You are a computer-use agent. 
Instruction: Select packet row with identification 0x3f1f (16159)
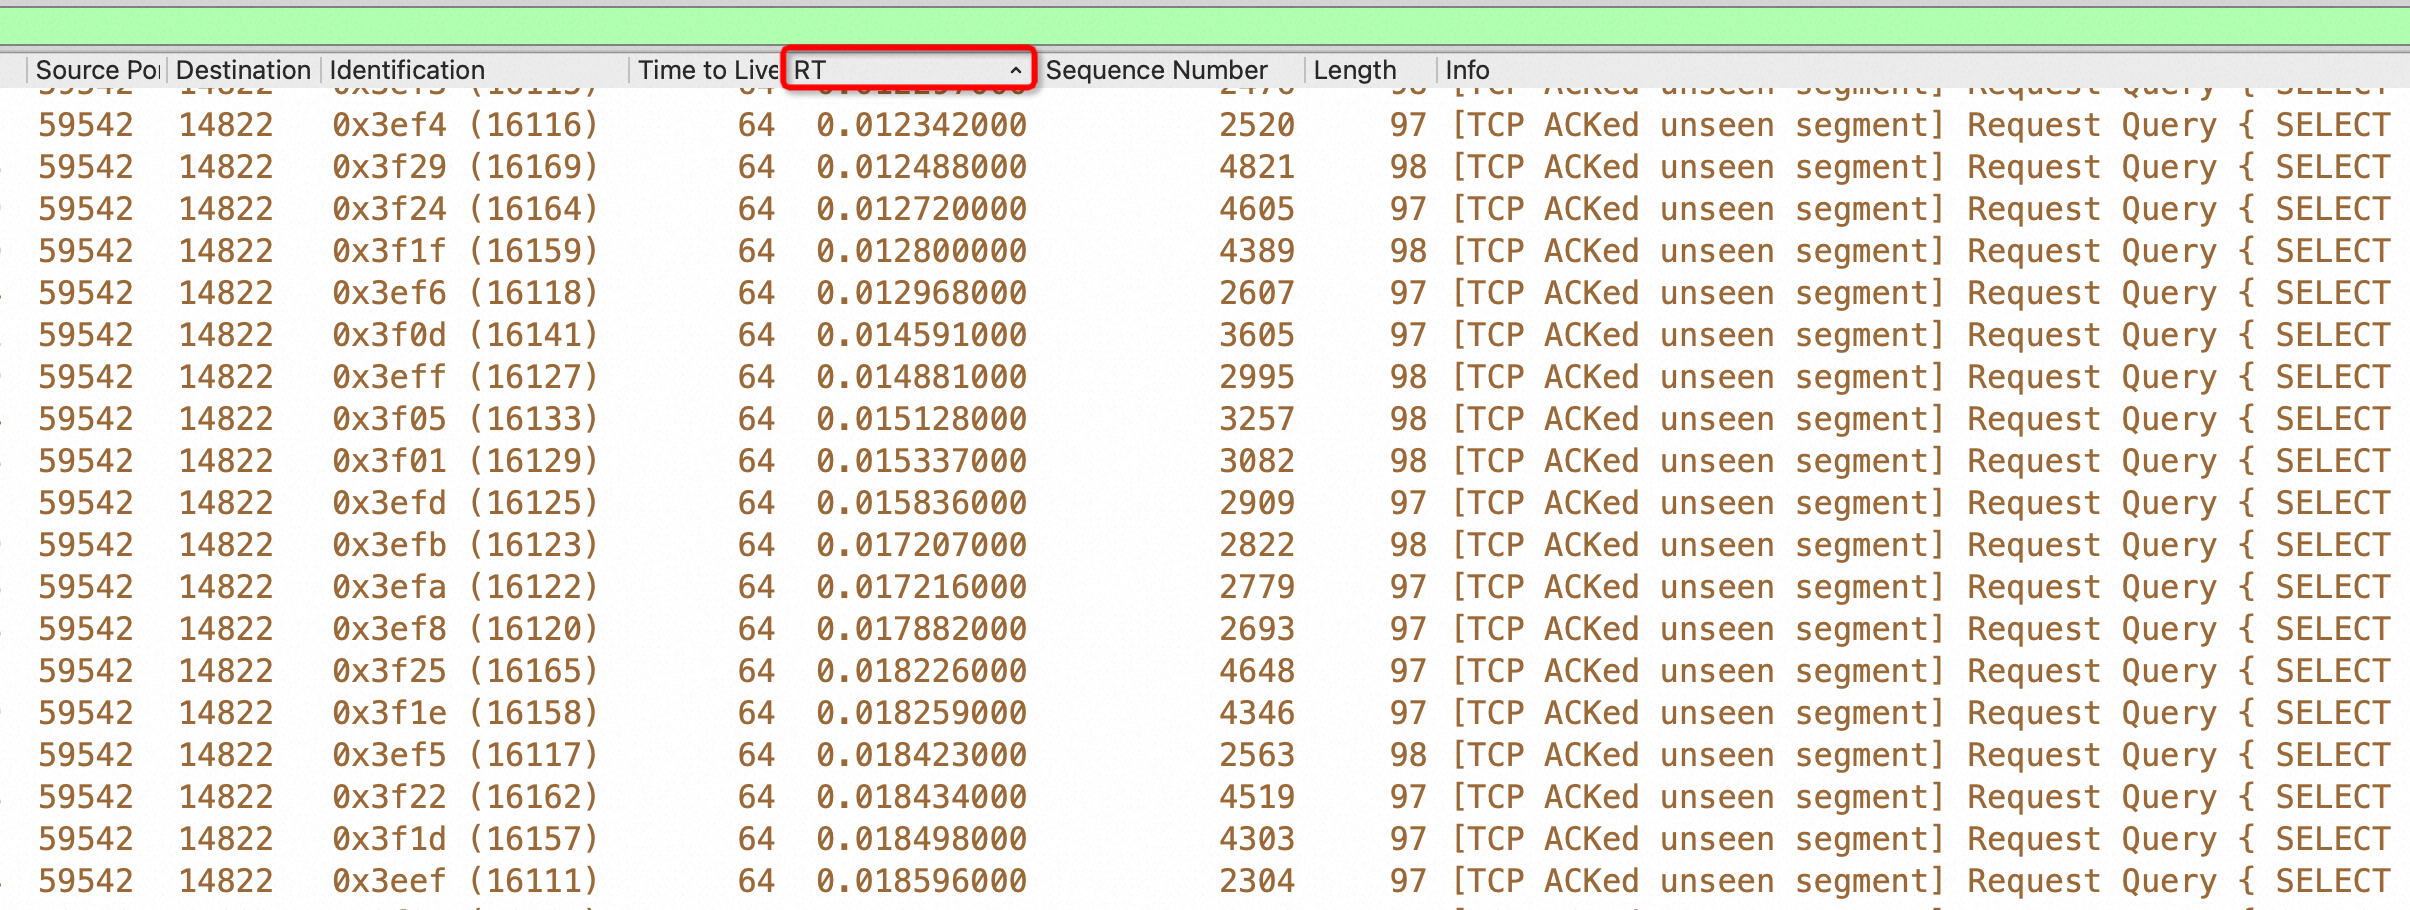pos(1205,251)
